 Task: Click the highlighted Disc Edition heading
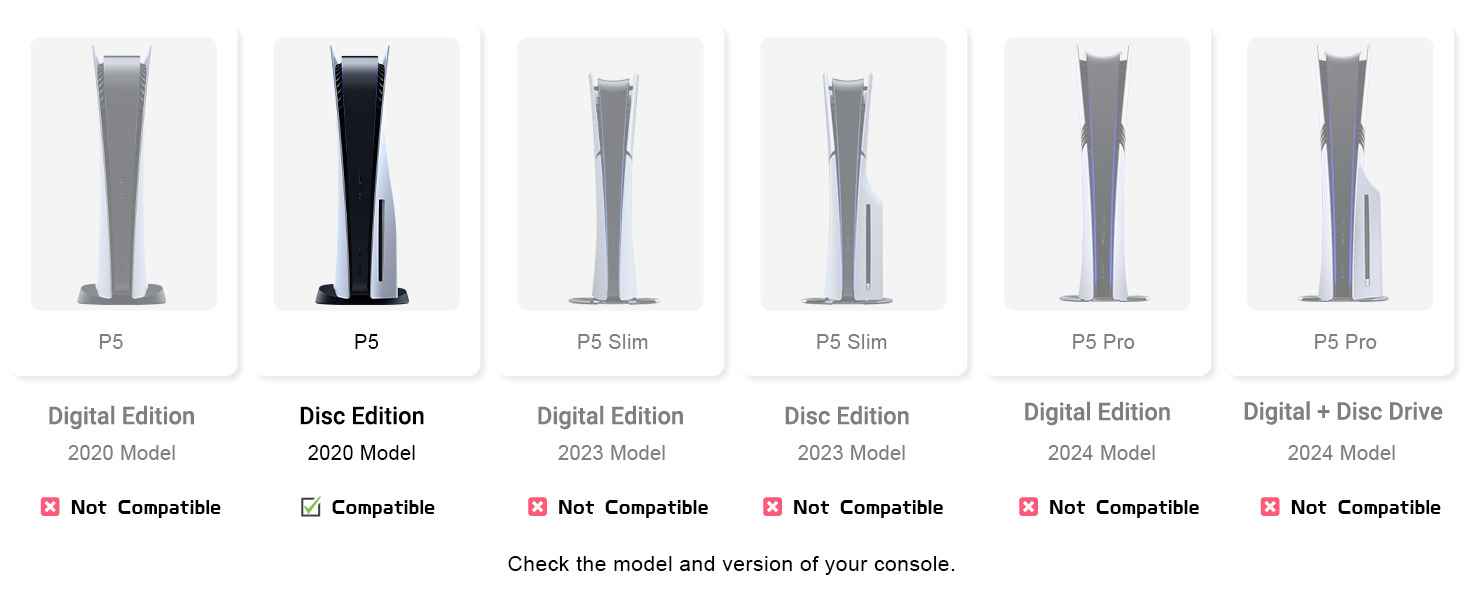click(362, 416)
